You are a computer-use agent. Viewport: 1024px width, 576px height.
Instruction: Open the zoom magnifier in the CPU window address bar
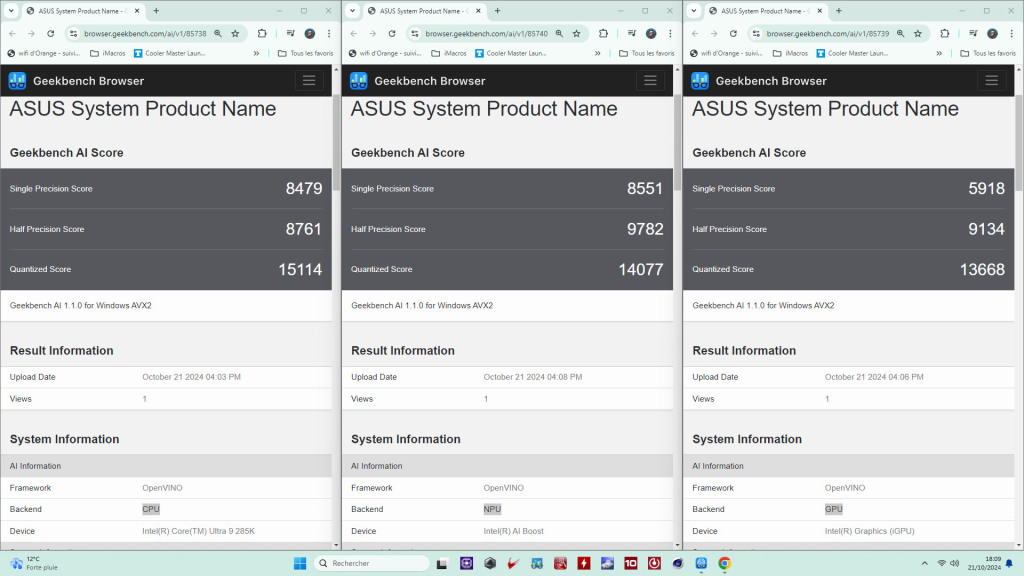point(218,33)
